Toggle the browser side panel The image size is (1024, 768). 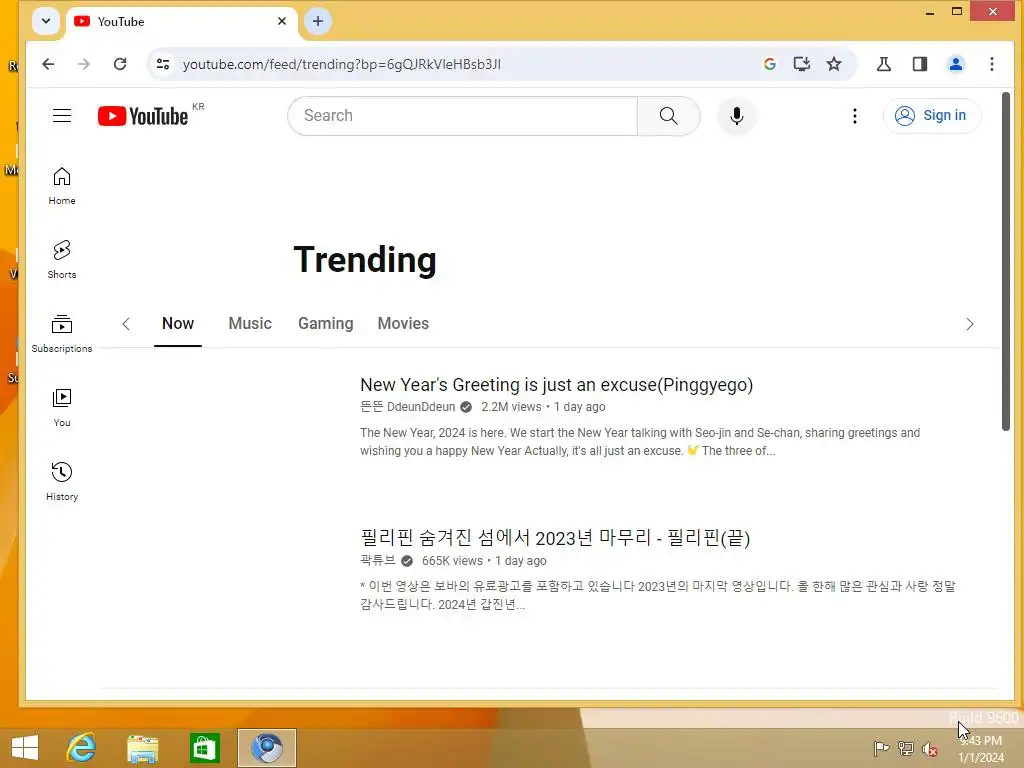(920, 64)
